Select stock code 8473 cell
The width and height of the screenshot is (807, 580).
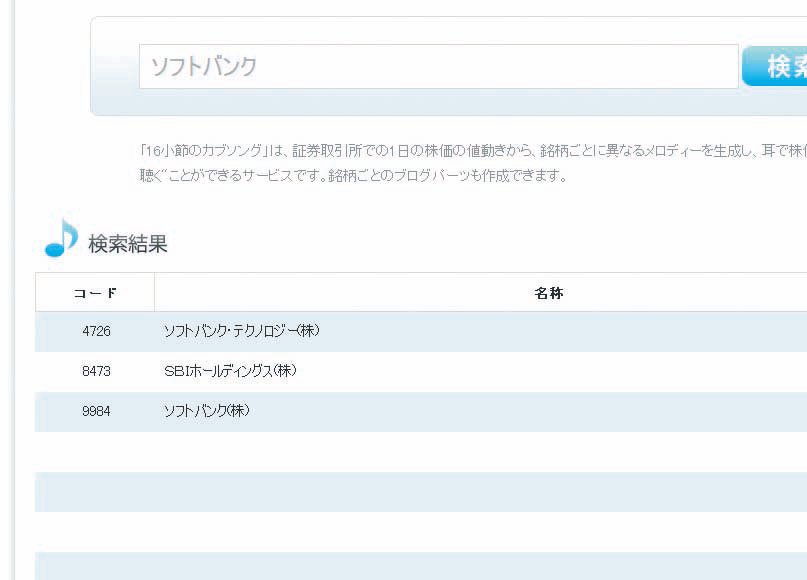96,371
